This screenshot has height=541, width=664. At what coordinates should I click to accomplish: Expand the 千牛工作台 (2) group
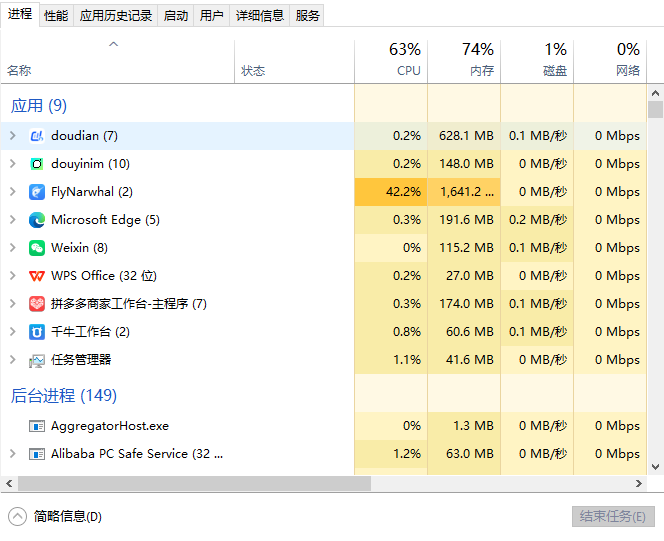(13, 332)
